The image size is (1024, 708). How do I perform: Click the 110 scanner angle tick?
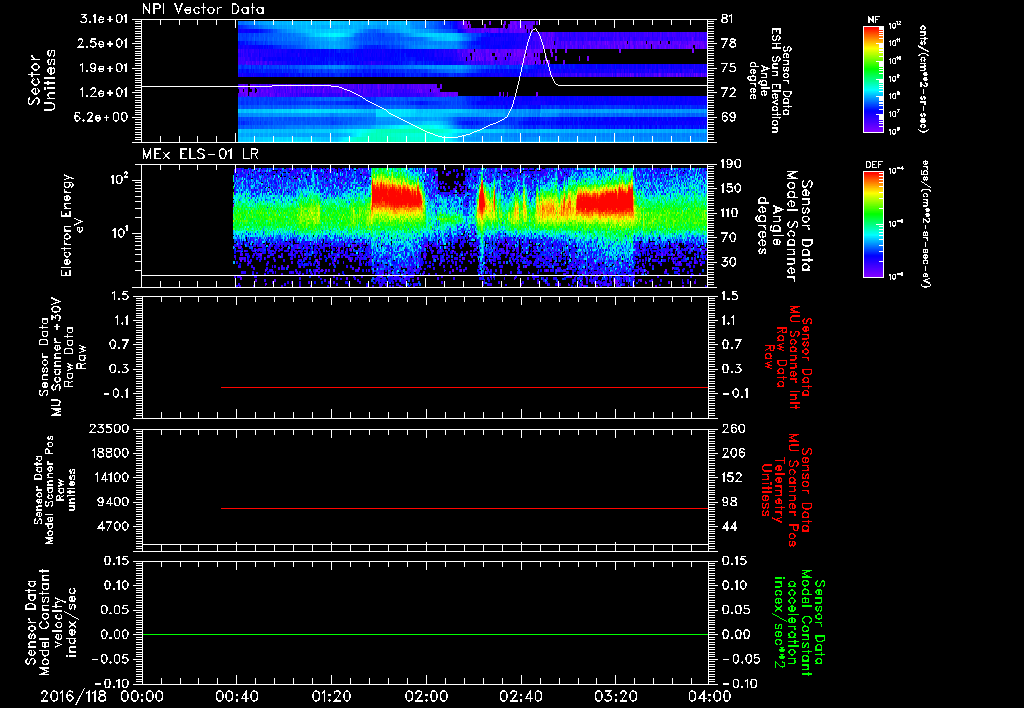pos(732,213)
